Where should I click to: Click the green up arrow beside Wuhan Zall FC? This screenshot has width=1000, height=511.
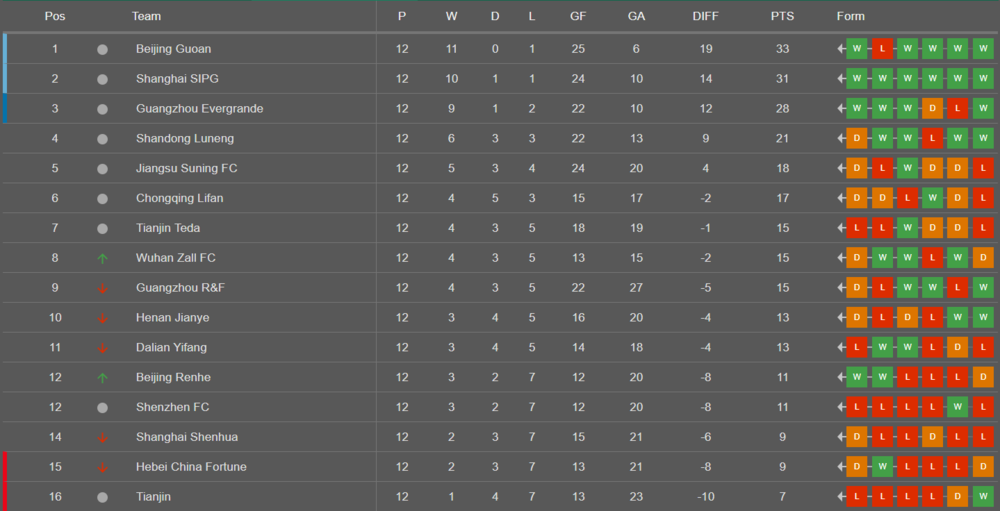[102, 258]
